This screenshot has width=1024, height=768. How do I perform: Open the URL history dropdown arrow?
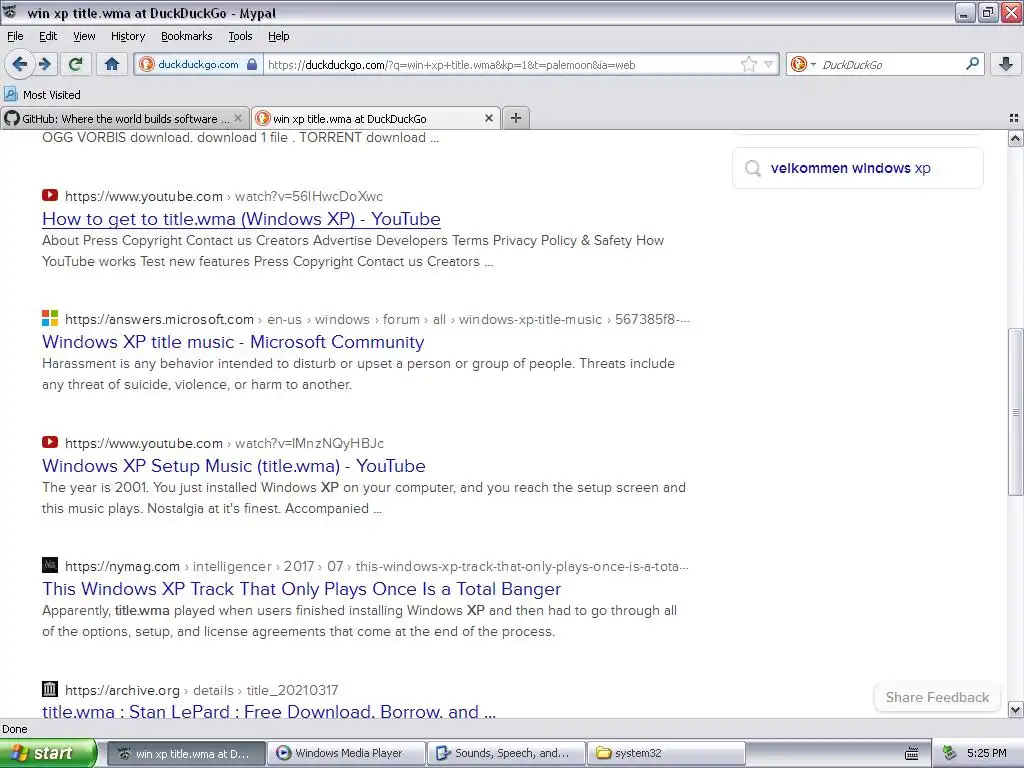(x=769, y=64)
